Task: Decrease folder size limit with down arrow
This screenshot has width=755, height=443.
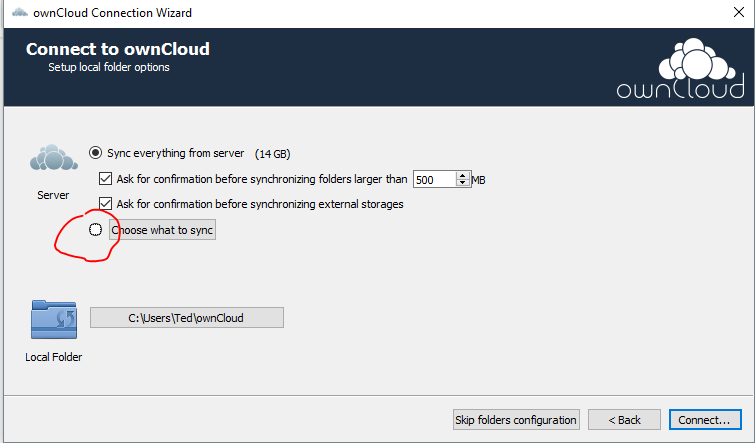Action: pyautogui.click(x=463, y=183)
